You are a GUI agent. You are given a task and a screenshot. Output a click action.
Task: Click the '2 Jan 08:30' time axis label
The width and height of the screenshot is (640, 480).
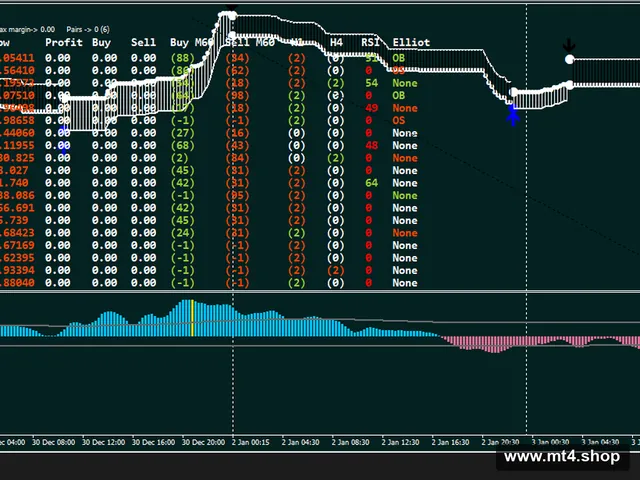pos(351,442)
